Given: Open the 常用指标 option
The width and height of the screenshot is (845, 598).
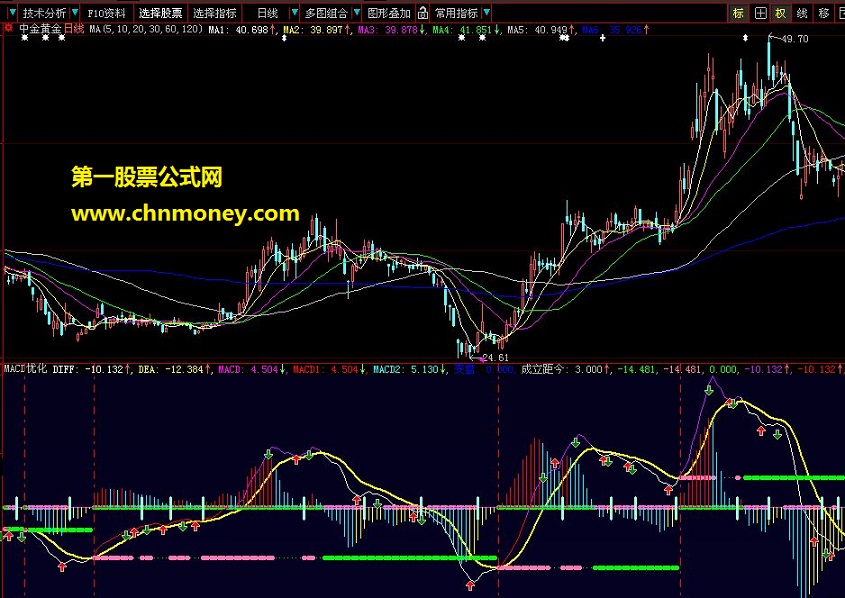Looking at the screenshot, I should click(x=456, y=12).
